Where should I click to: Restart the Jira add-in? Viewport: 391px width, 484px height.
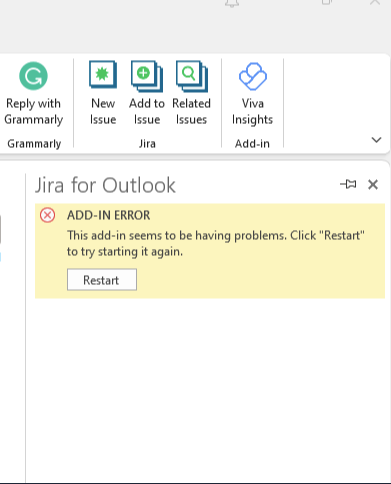pos(102,280)
